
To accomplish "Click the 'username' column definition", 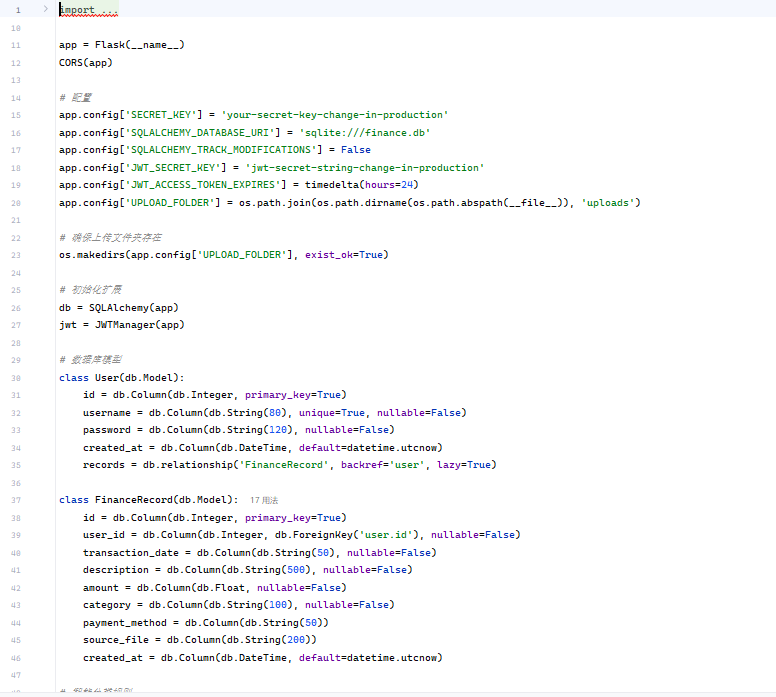I will click(275, 413).
